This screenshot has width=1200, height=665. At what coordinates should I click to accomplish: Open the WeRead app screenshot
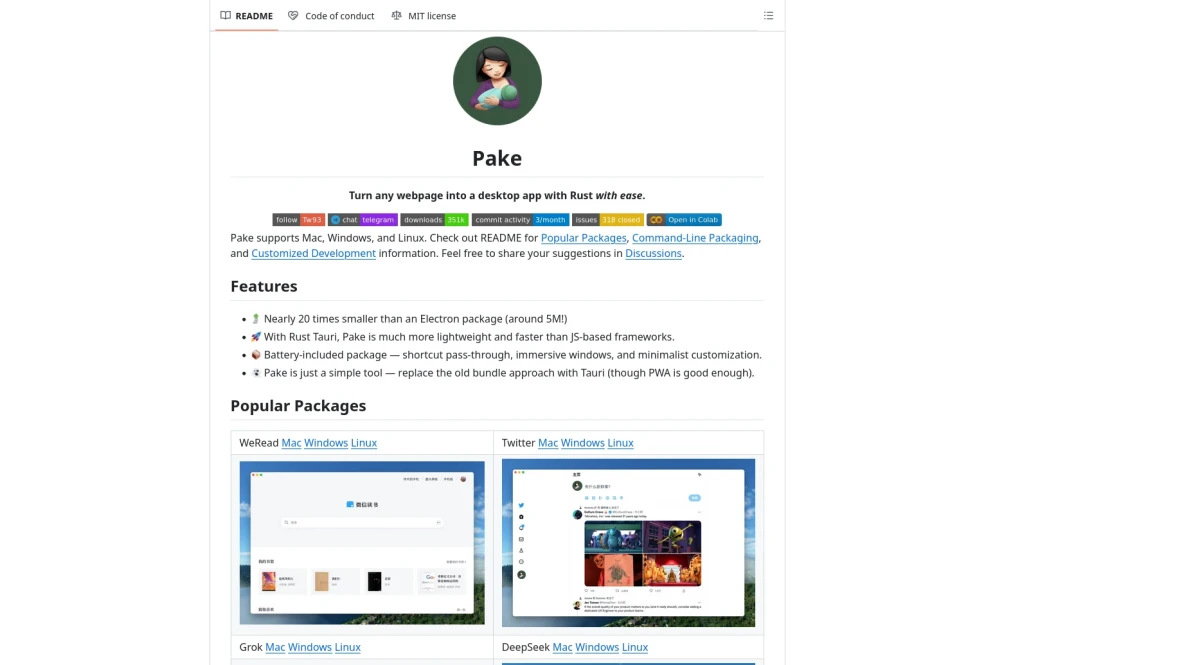click(362, 542)
